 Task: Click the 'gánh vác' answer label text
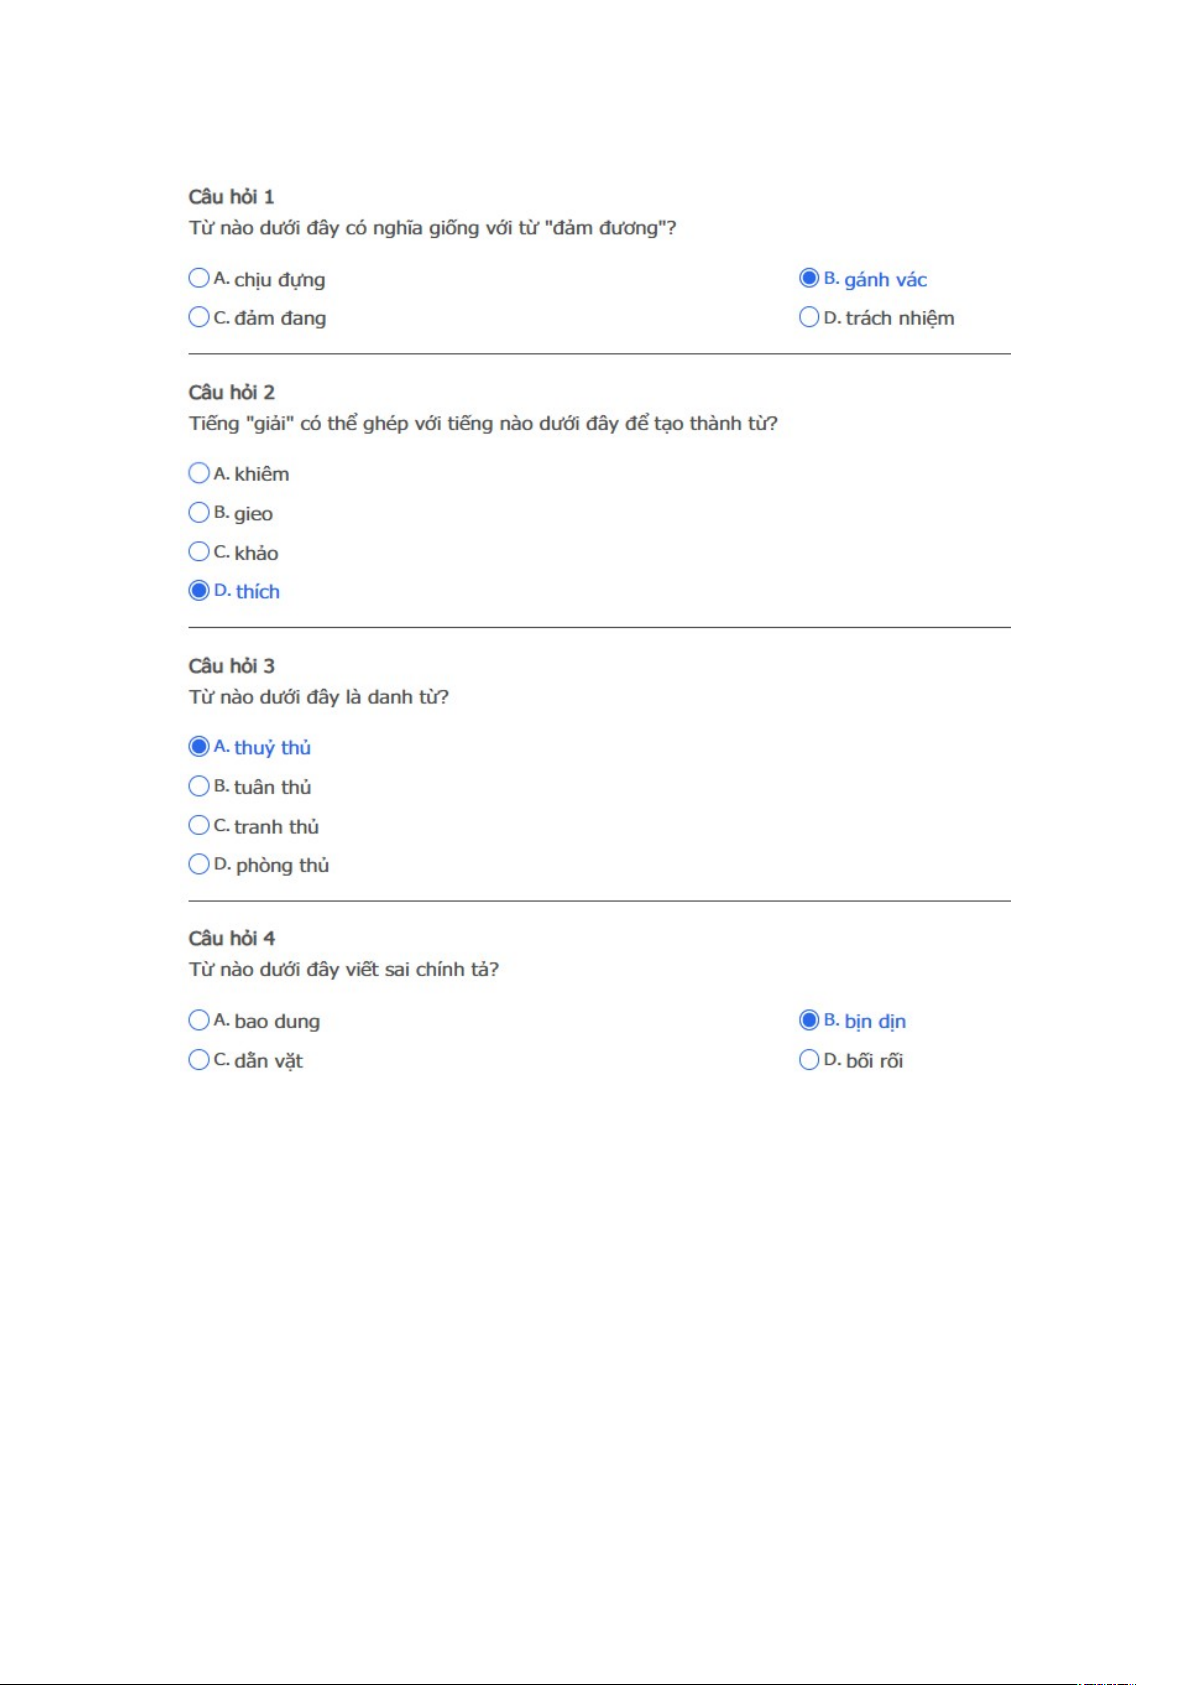coord(885,280)
